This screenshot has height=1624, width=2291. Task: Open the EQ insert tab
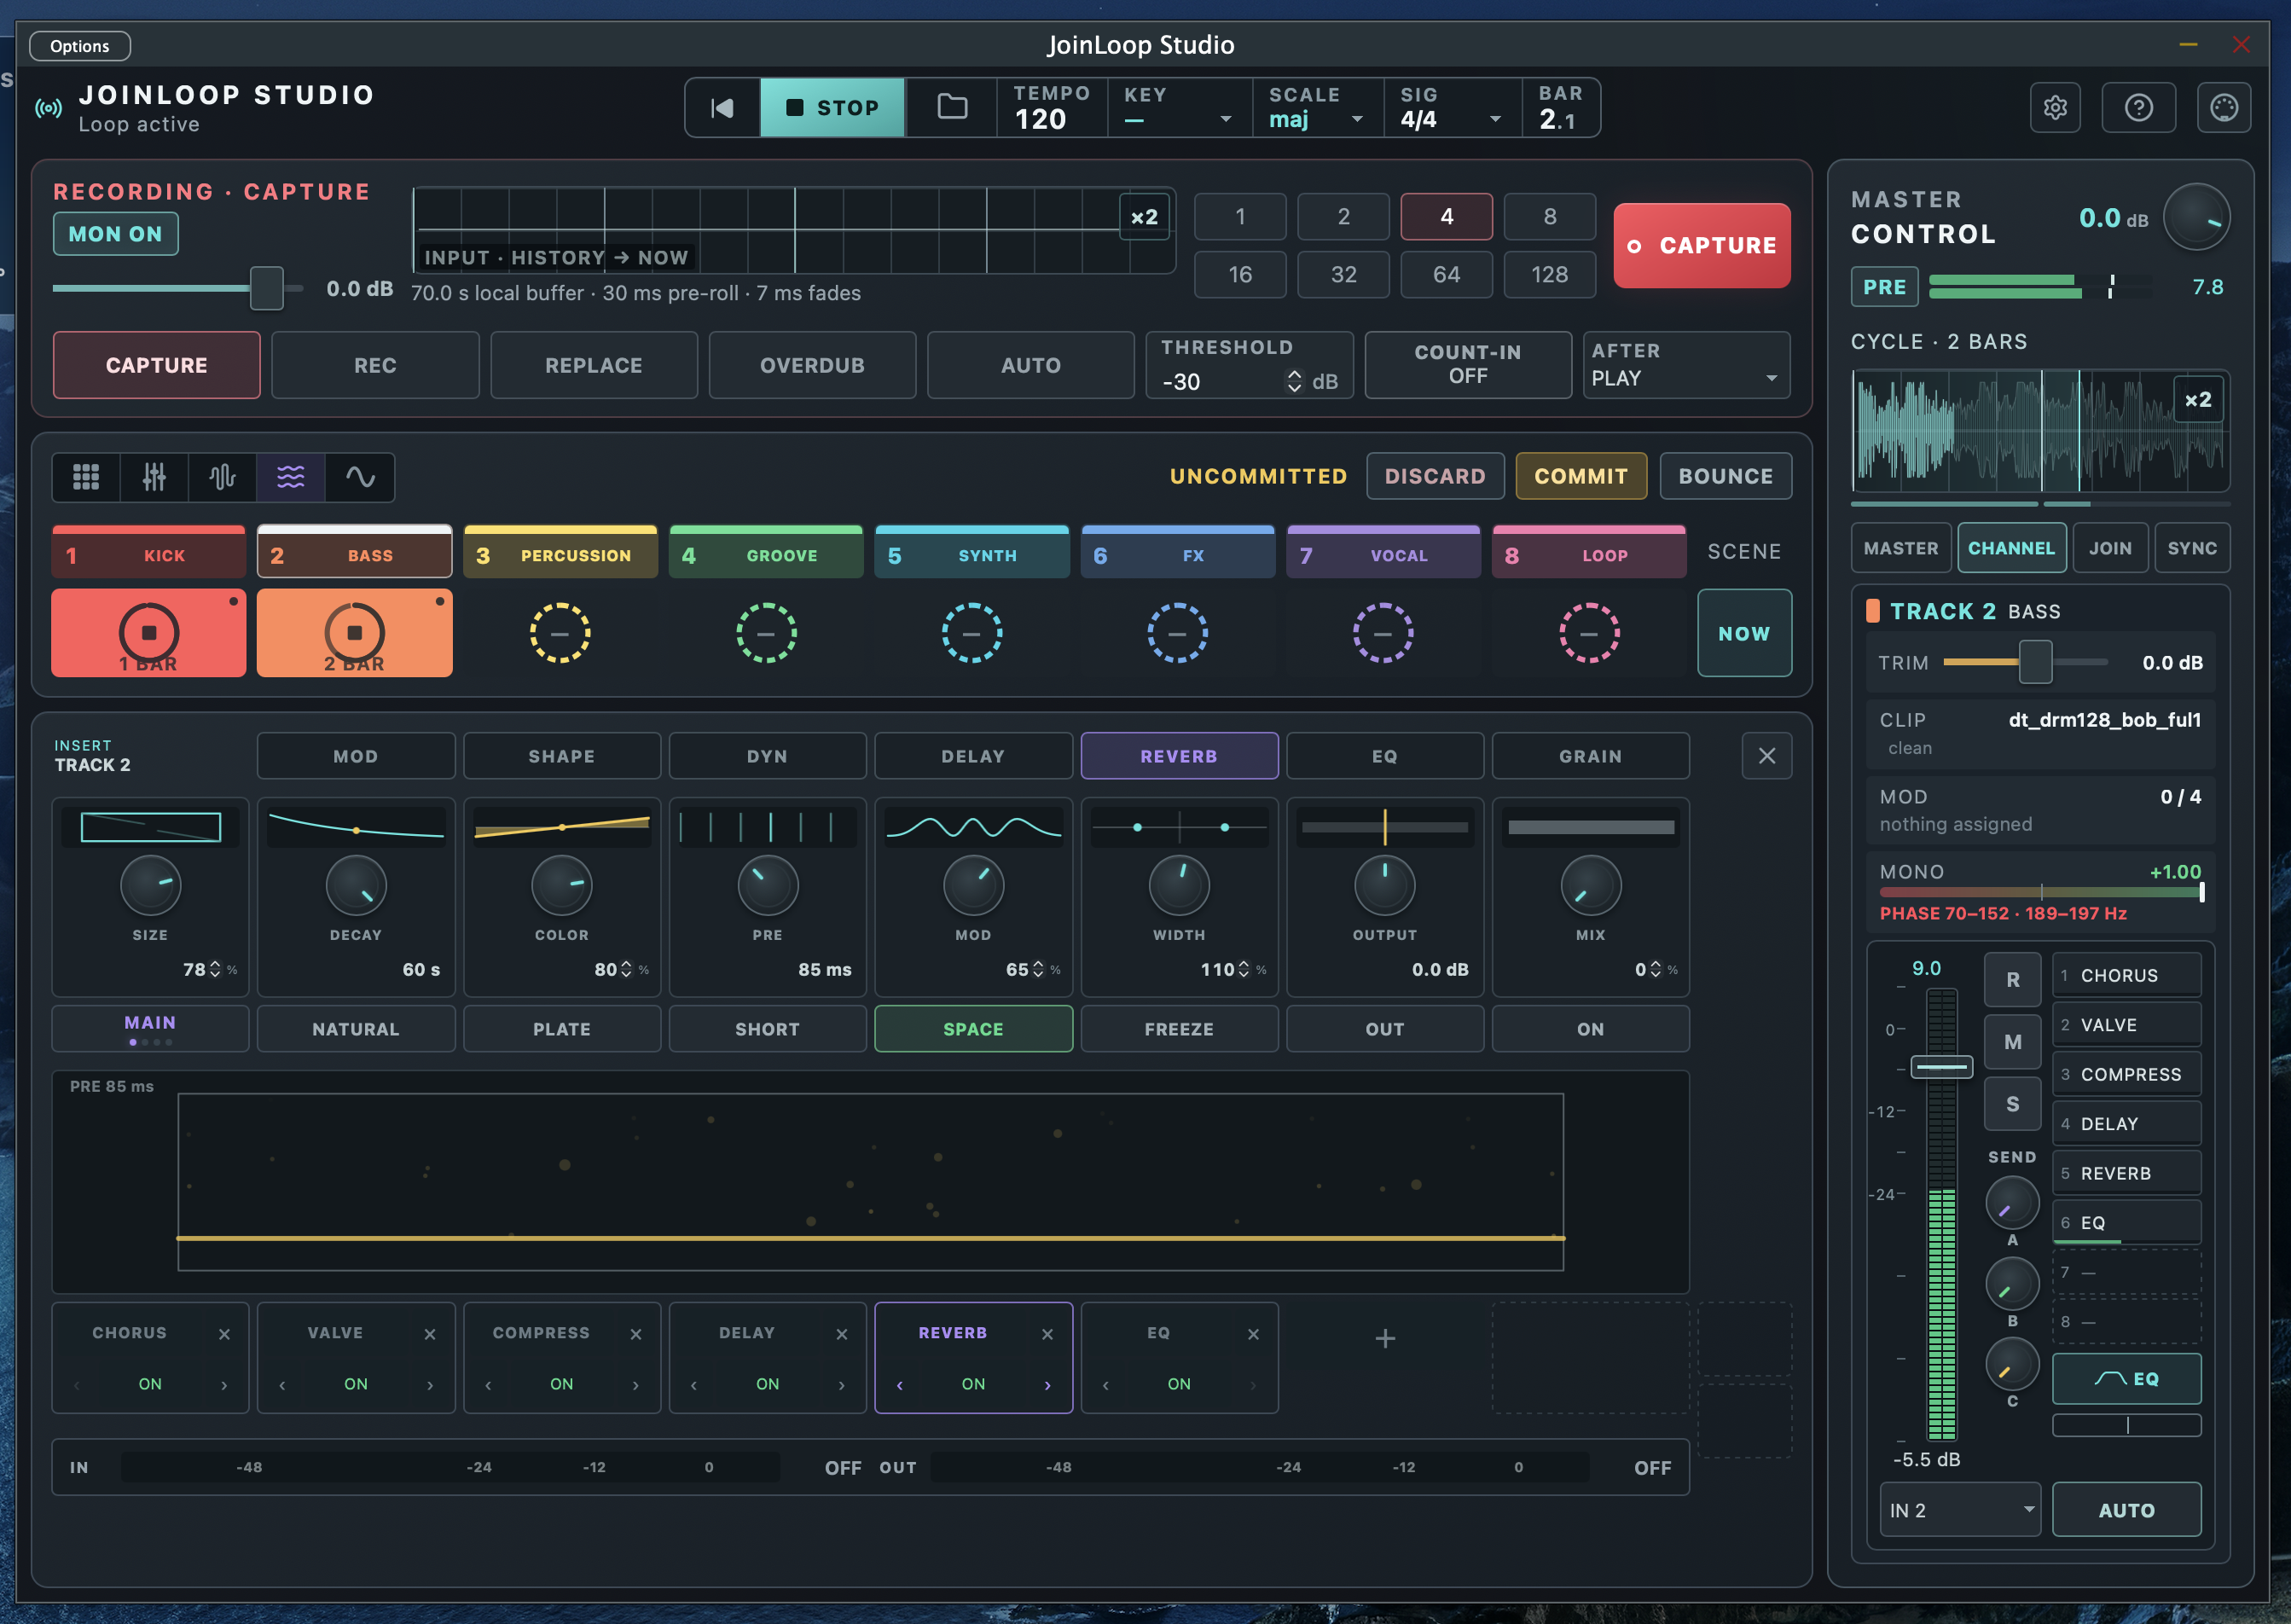click(1384, 756)
